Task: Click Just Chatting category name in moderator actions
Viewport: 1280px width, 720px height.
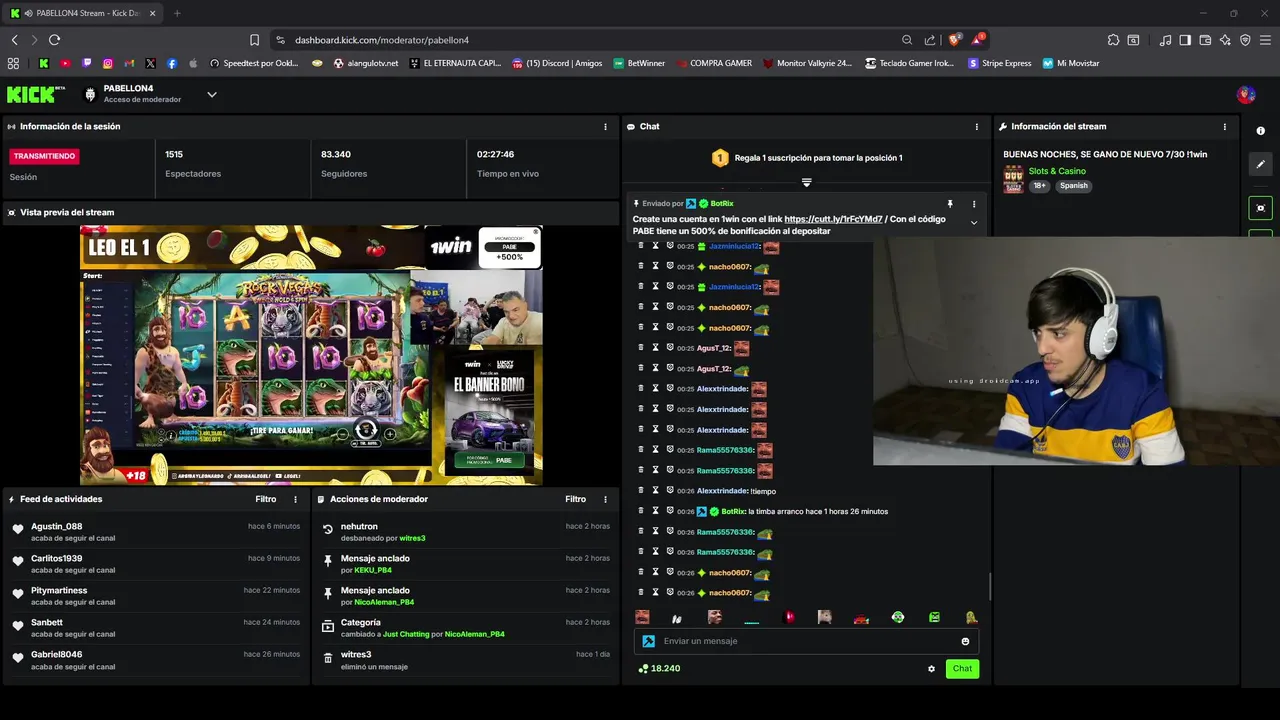Action: coord(406,634)
